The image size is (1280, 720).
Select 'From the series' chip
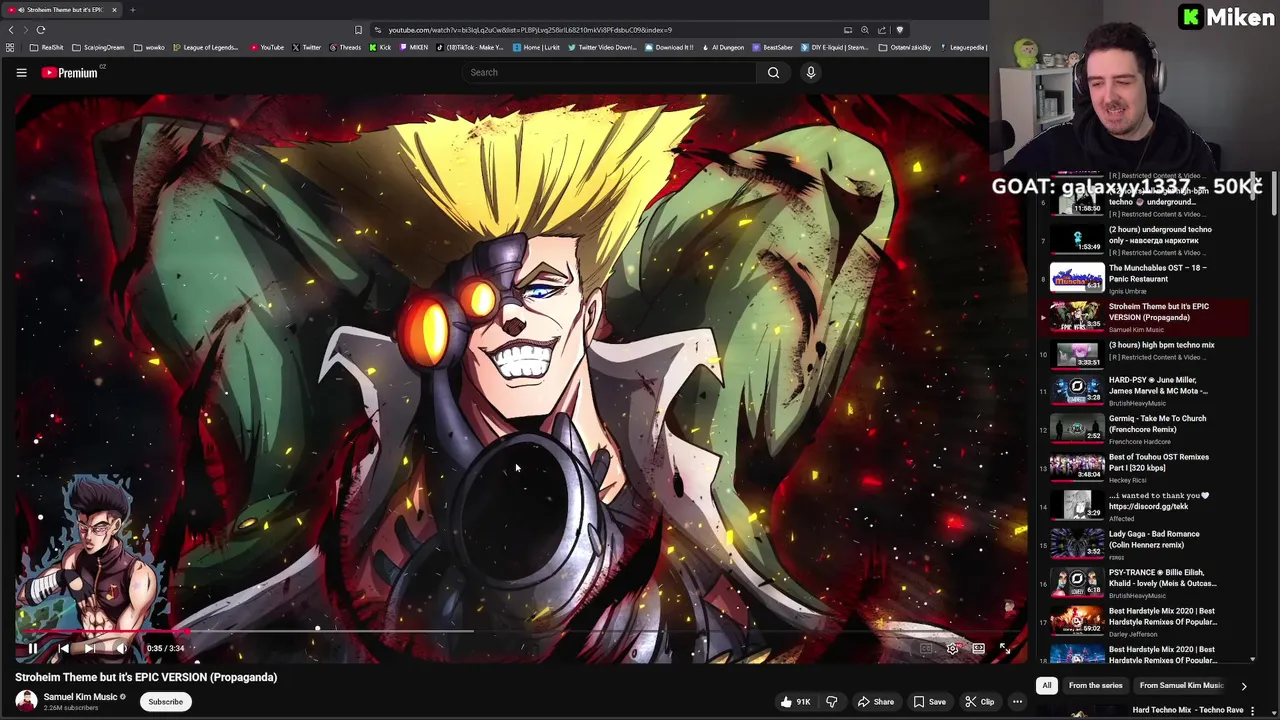tap(1095, 685)
